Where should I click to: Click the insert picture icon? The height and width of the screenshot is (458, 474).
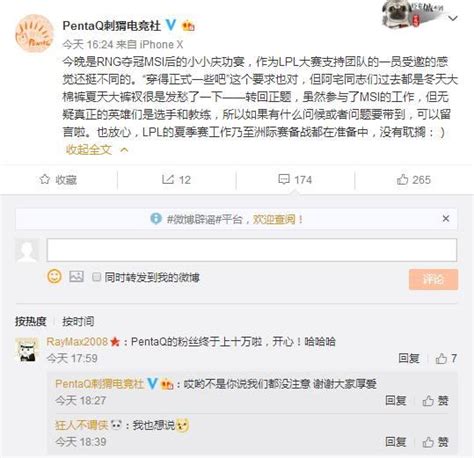pos(76,276)
